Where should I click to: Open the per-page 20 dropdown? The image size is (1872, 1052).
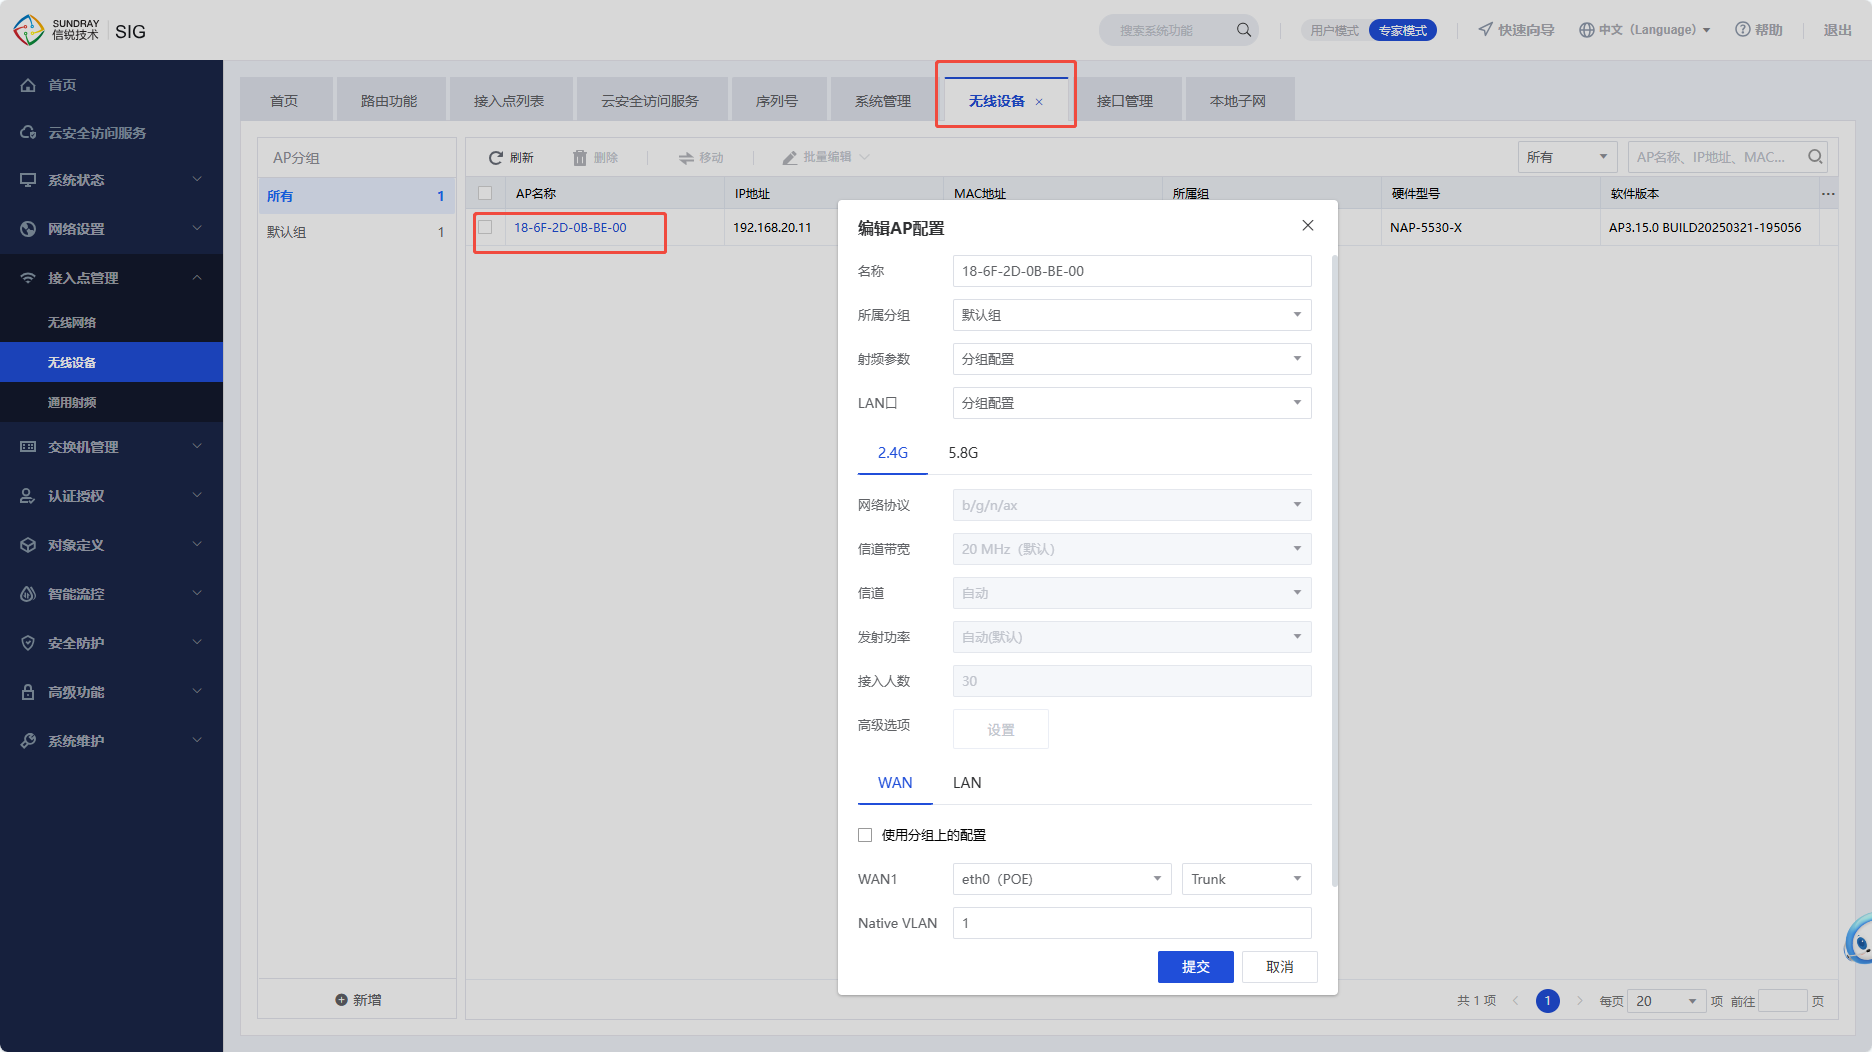click(1666, 1001)
